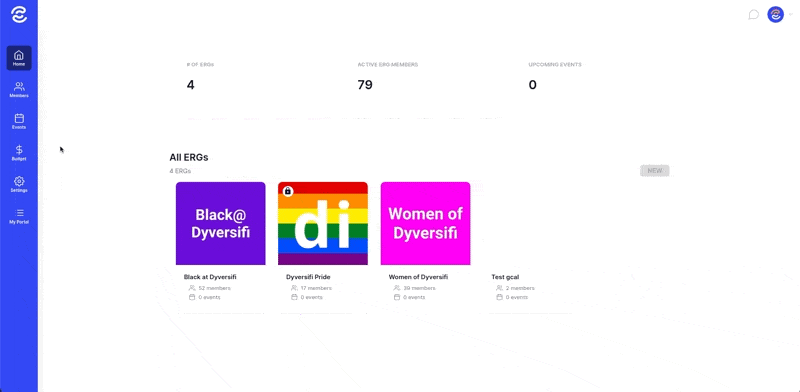Click the 0 events label under Women of Dyversifi
Viewport: 800px width, 392px height.
pos(414,298)
